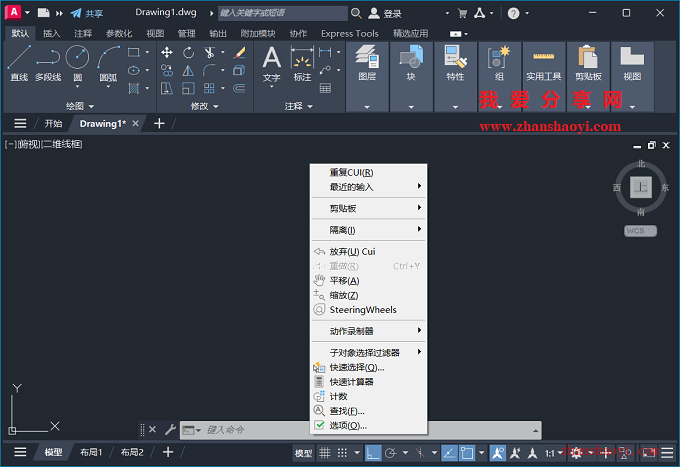Open Clipboard (剪贴板) submenu in context menu

tap(369, 208)
